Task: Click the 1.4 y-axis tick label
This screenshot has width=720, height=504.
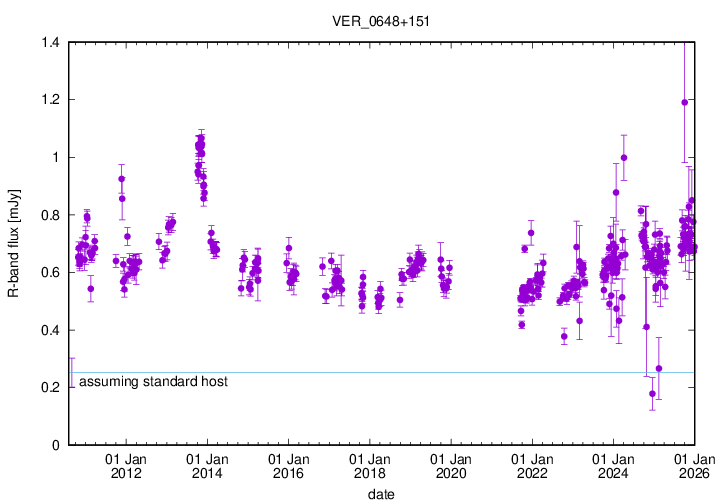Action: 49,43
